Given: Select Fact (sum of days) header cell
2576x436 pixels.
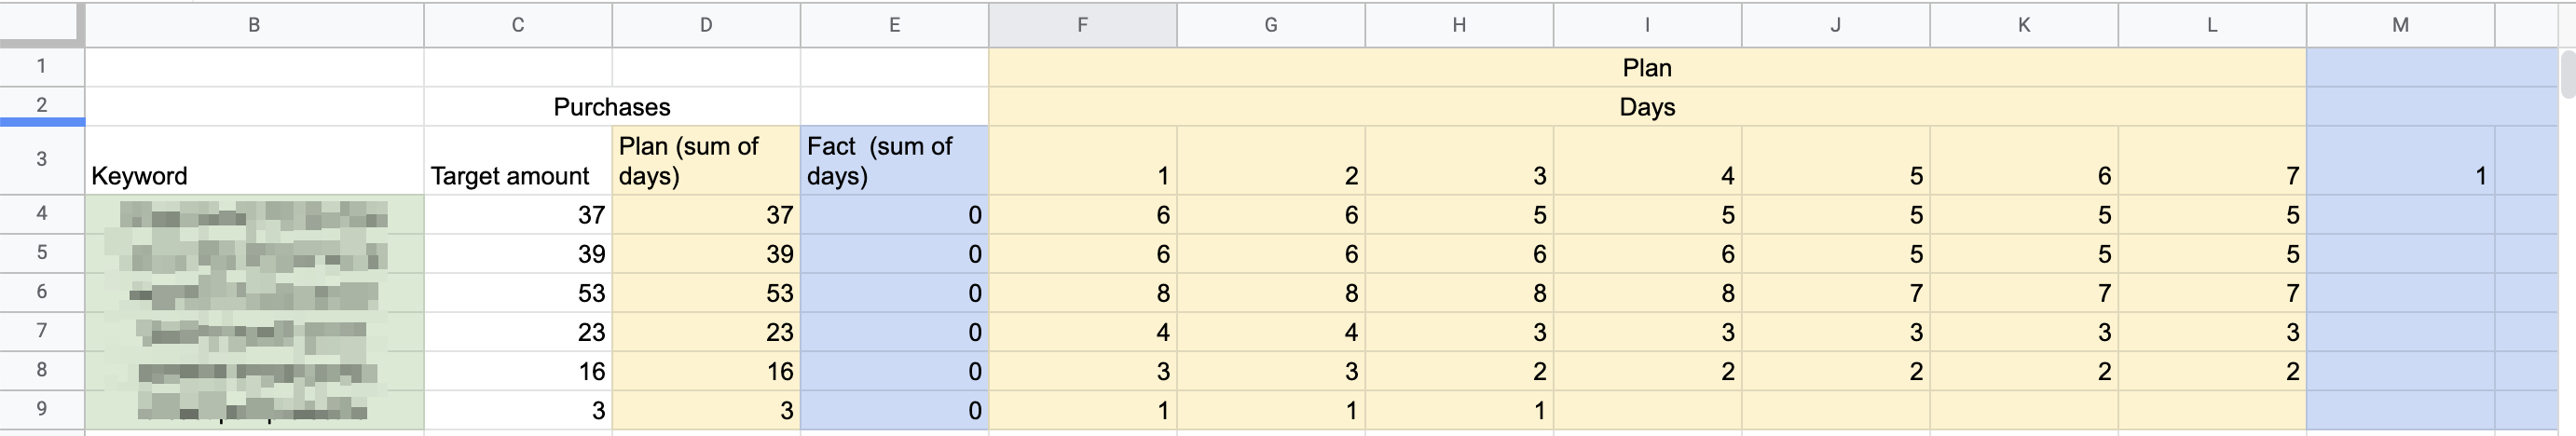Looking at the screenshot, I should click(893, 160).
